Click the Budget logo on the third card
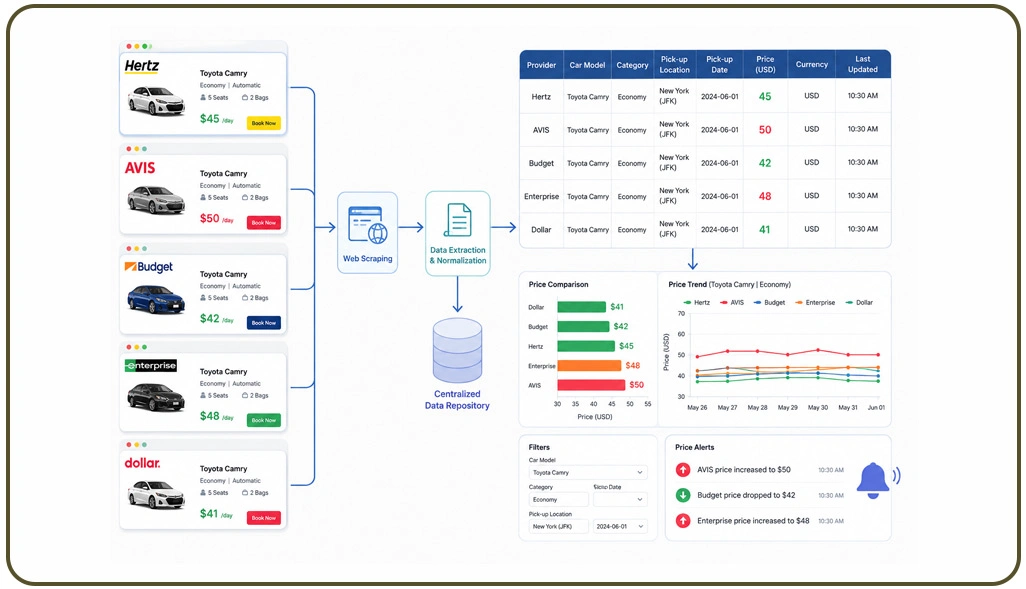This screenshot has height=589, width=1026. [149, 267]
